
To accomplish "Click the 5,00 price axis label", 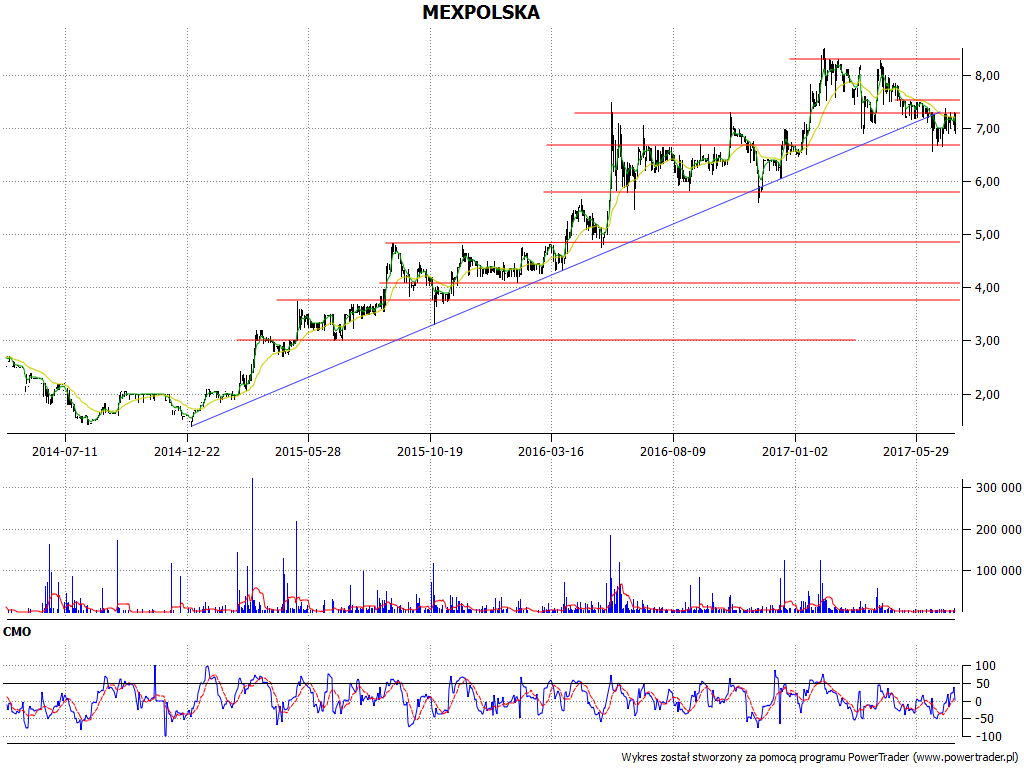I will click(987, 234).
